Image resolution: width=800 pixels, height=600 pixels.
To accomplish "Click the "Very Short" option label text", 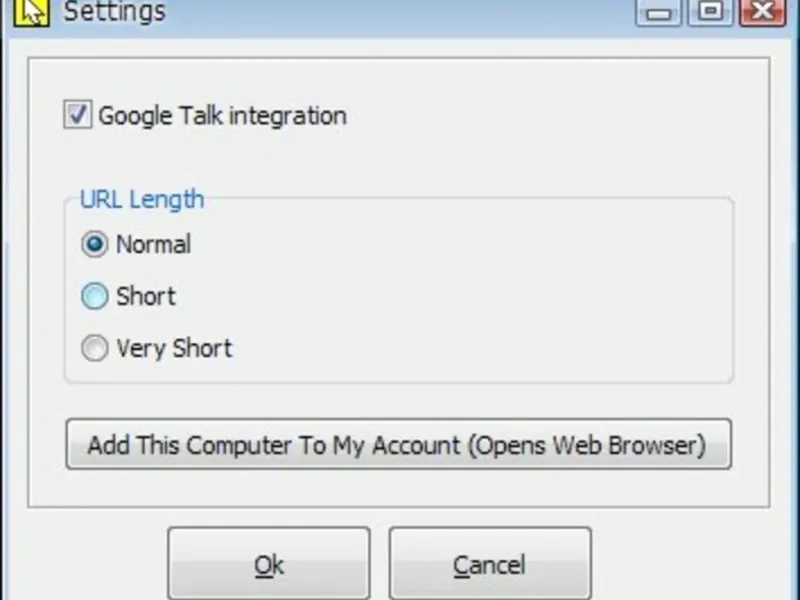I will tap(174, 349).
